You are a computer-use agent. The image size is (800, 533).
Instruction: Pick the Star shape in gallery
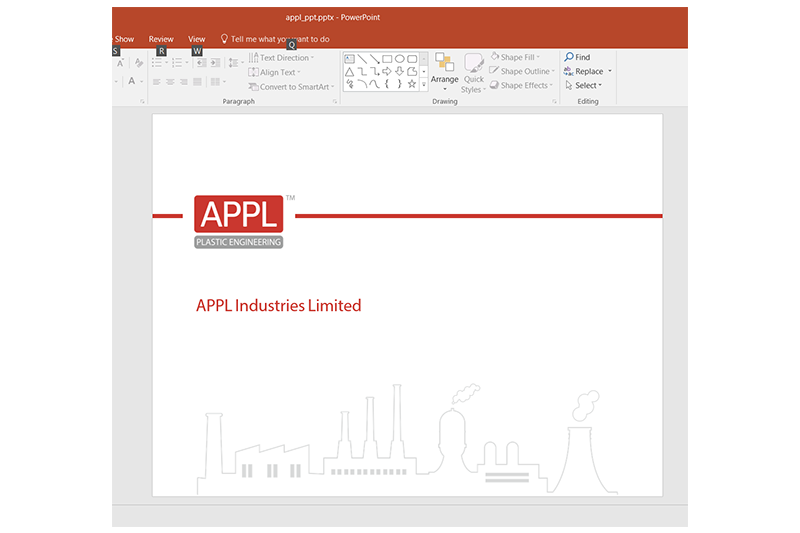pos(412,84)
